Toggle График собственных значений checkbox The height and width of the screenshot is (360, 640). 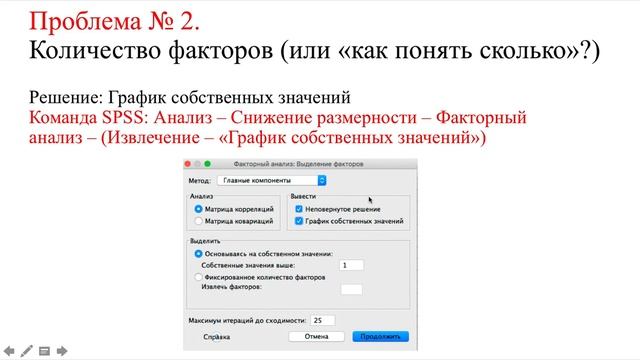(x=299, y=221)
